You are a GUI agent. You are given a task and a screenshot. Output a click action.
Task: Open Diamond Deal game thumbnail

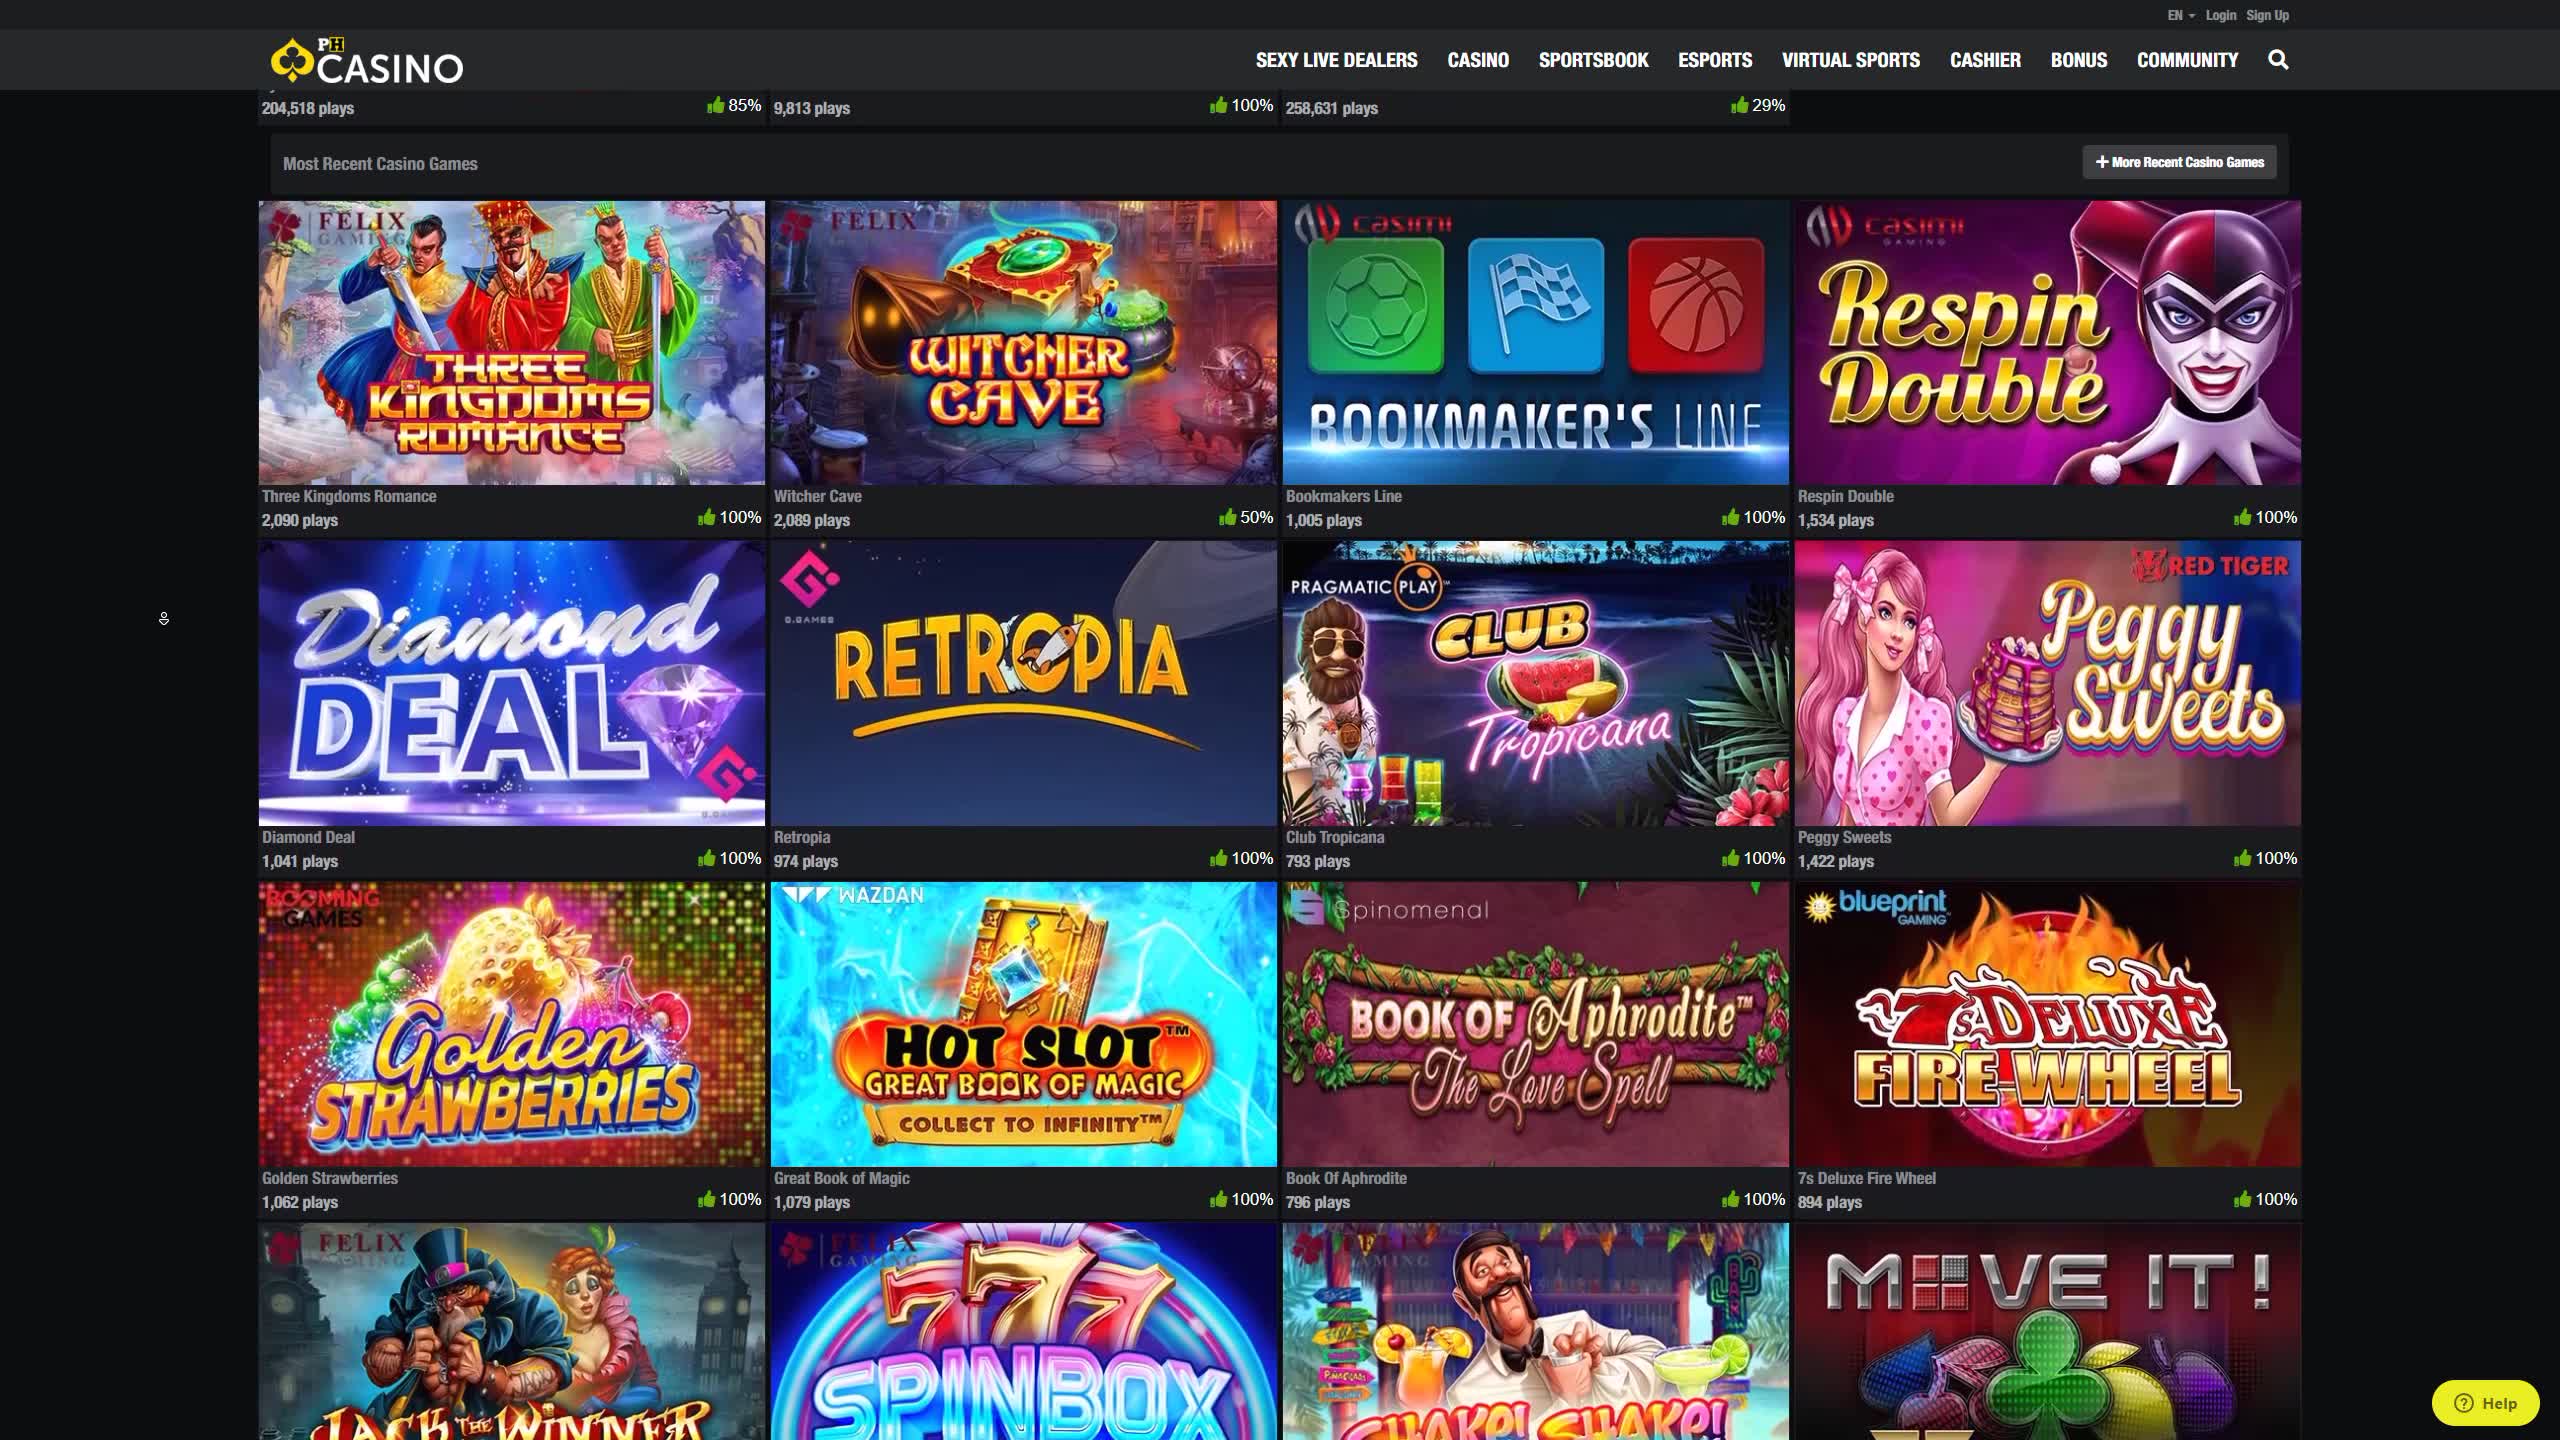[x=512, y=684]
